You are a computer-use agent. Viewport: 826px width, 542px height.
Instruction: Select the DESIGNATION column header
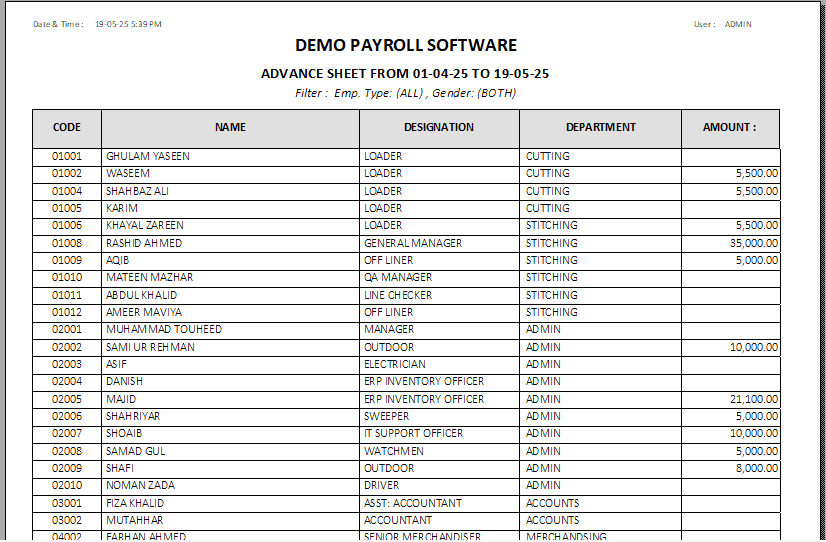(x=439, y=128)
